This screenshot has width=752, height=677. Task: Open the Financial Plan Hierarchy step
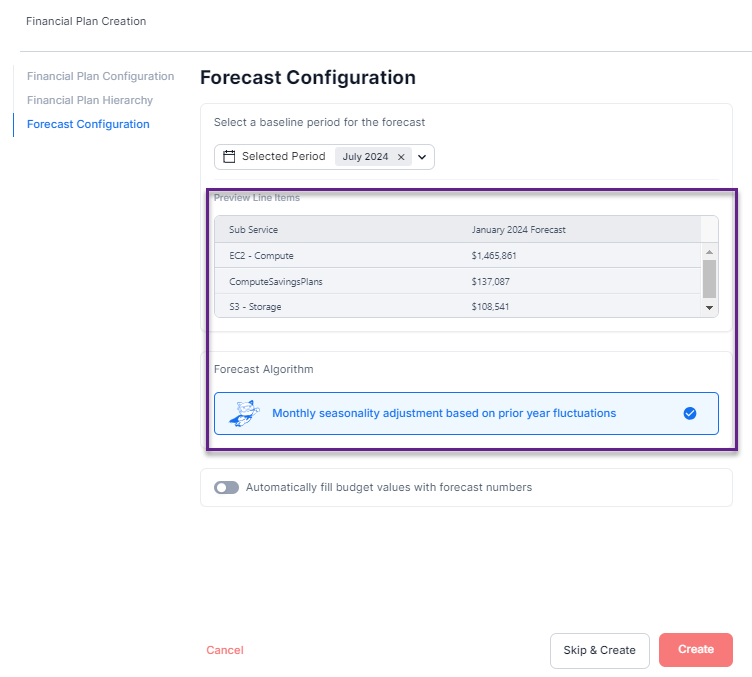tap(90, 100)
